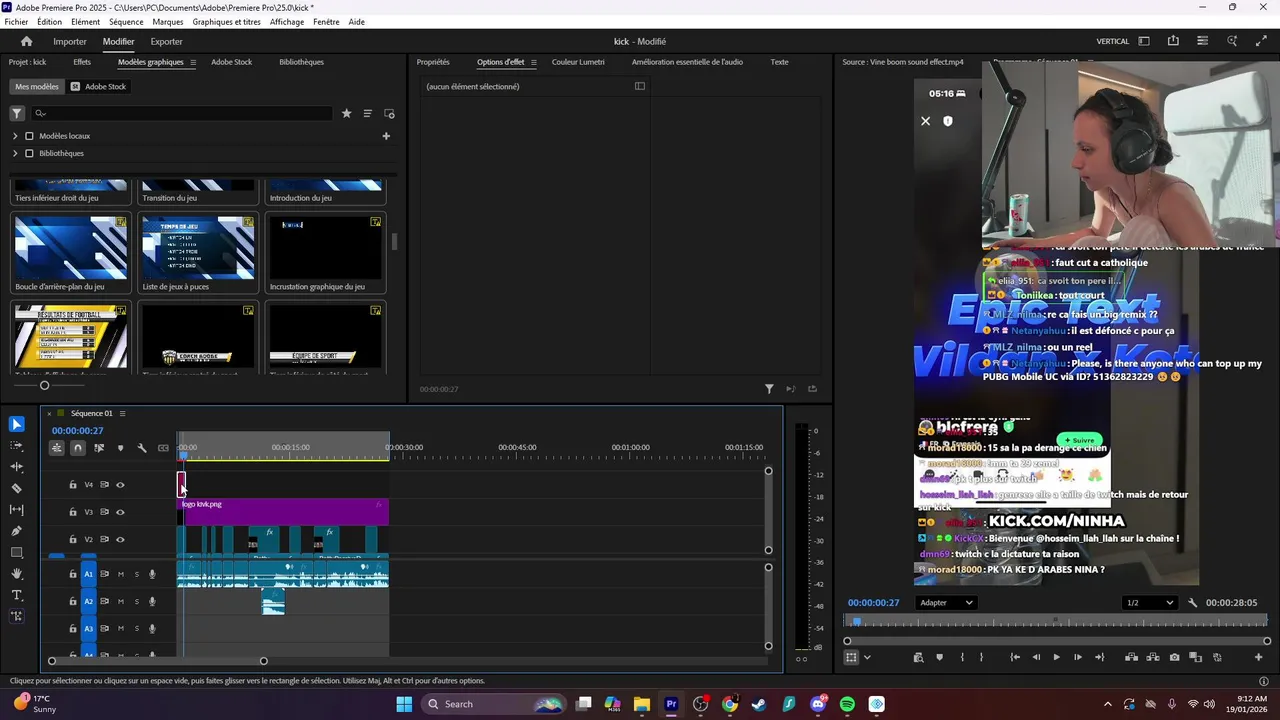The image size is (1280, 720).
Task: Add a marker in the timeline
Action: [x=120, y=448]
